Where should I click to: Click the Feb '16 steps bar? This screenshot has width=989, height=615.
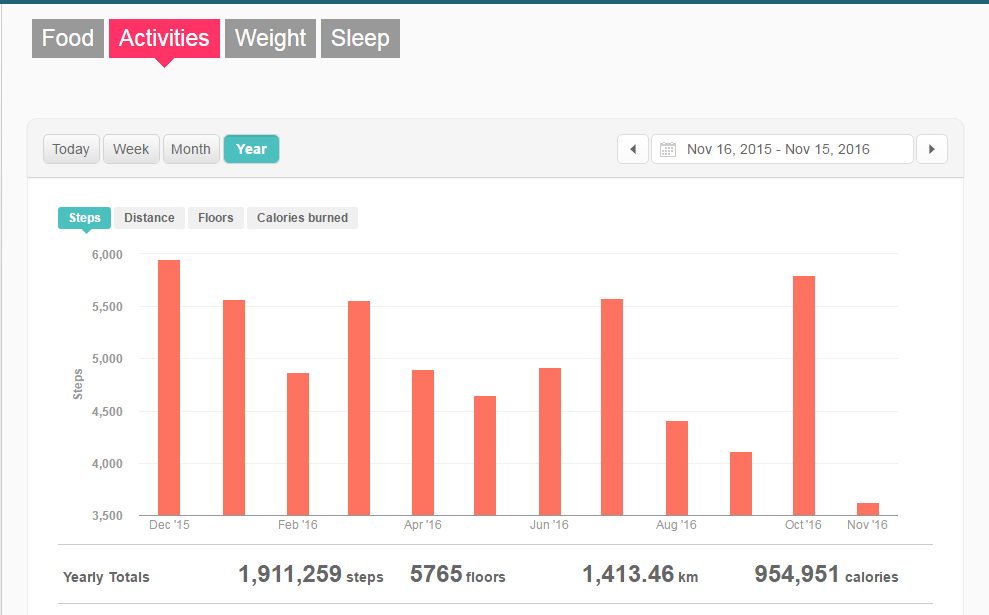pyautogui.click(x=298, y=444)
